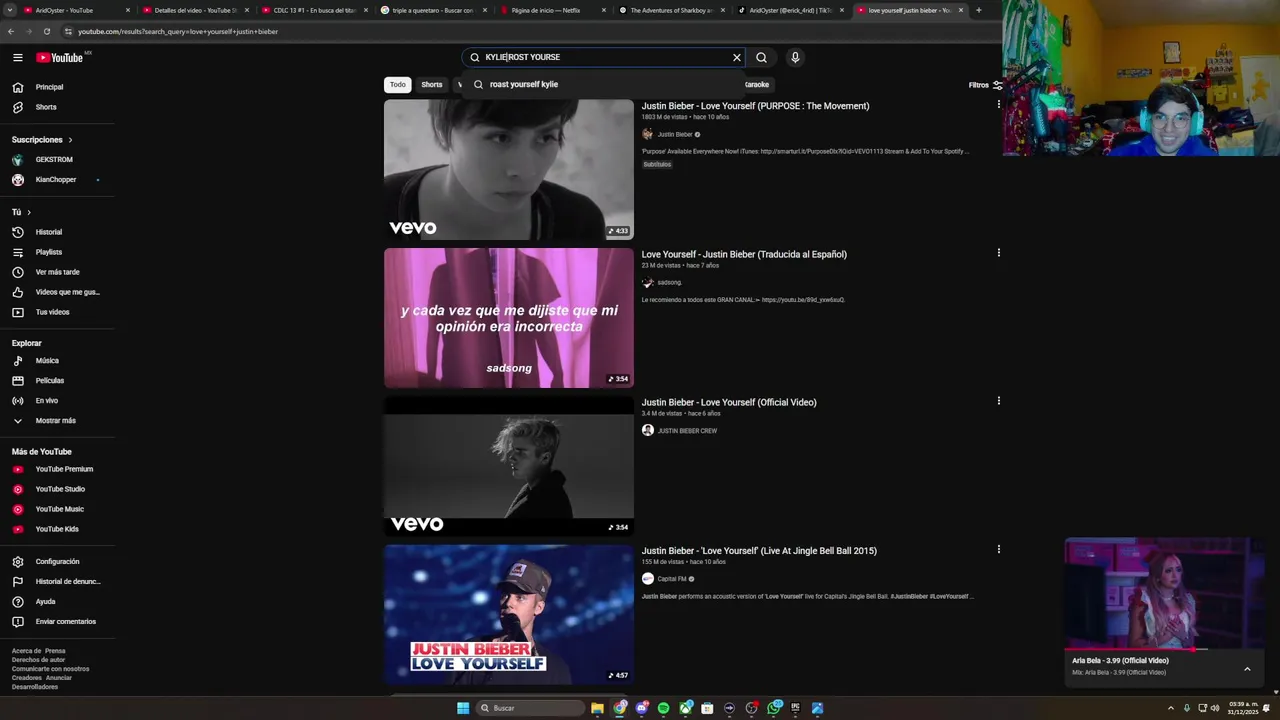Select the 'roast yourself kylie' suggestion
Viewport: 1280px width, 720px height.
524,85
